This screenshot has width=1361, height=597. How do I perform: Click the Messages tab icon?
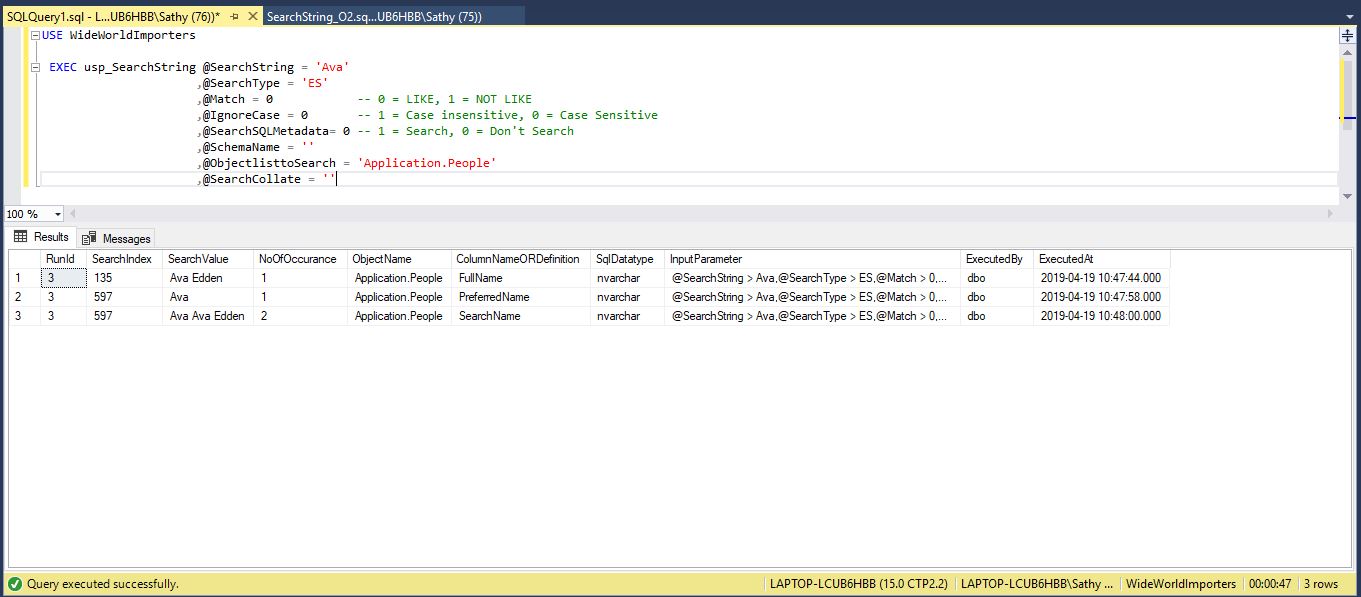point(89,238)
